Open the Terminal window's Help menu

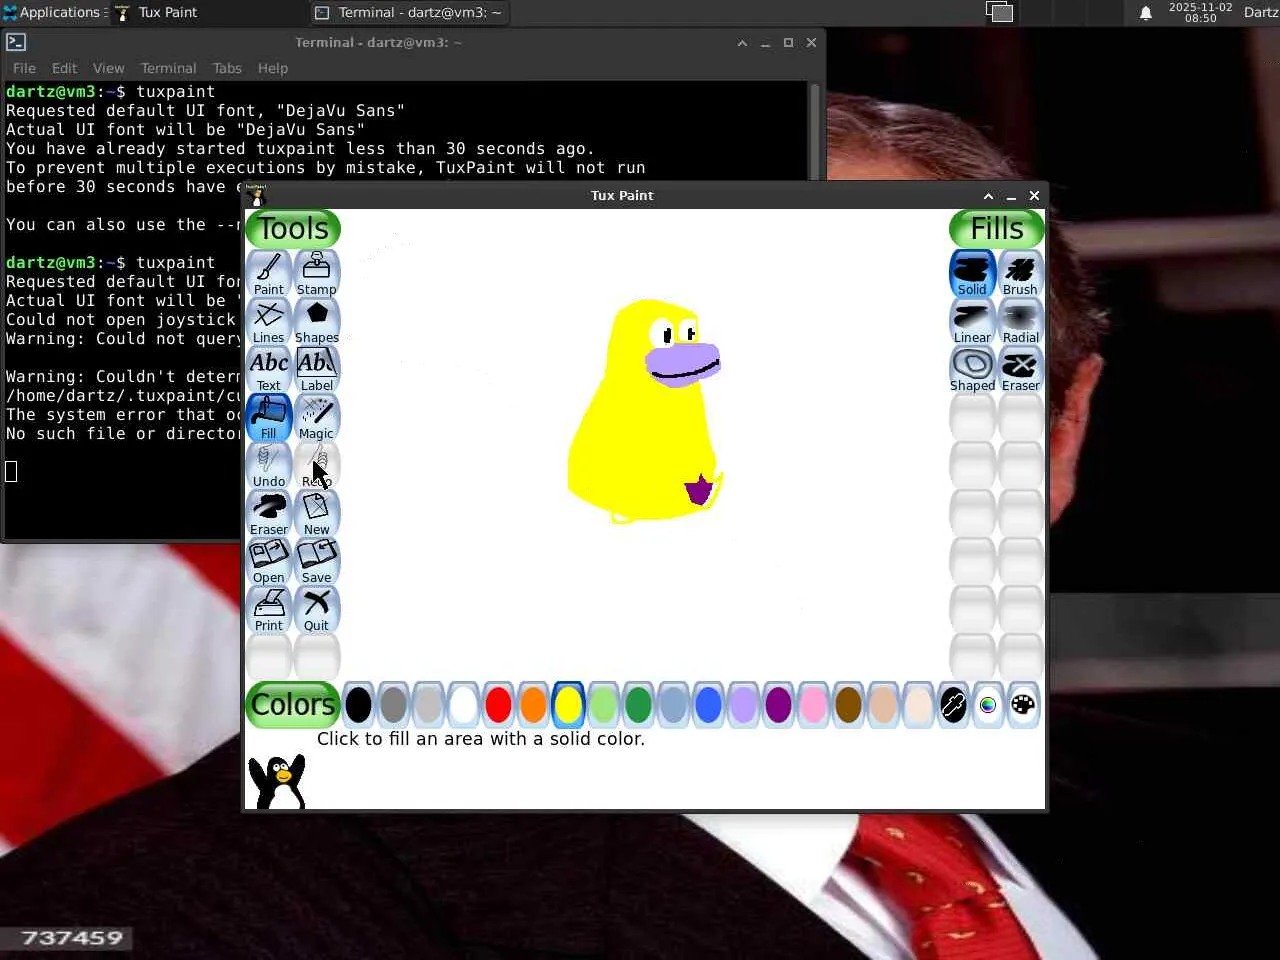coord(272,68)
